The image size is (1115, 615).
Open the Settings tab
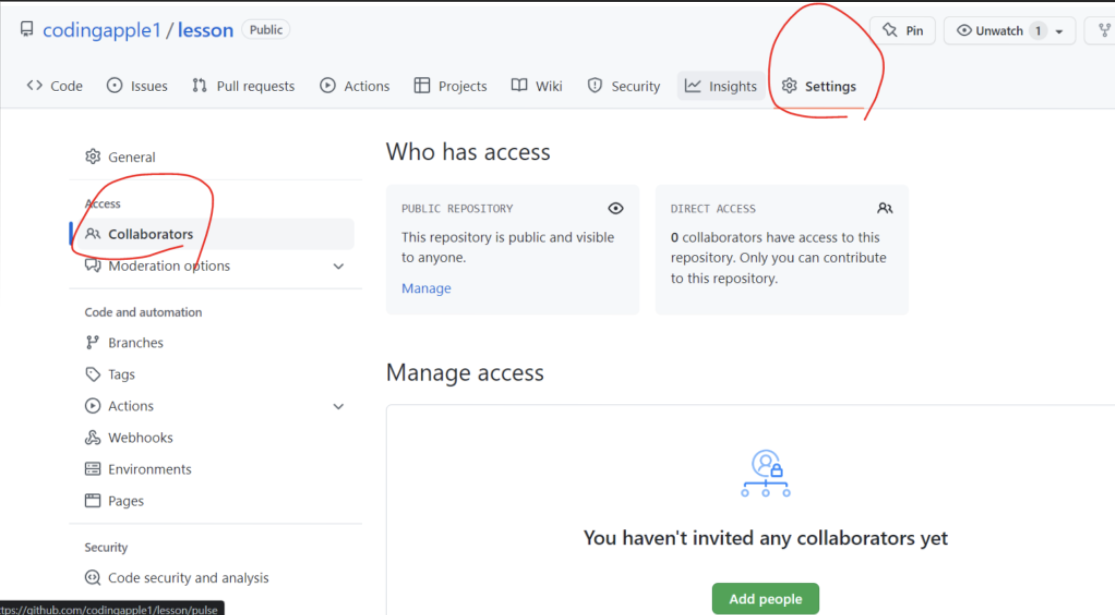click(x=818, y=86)
